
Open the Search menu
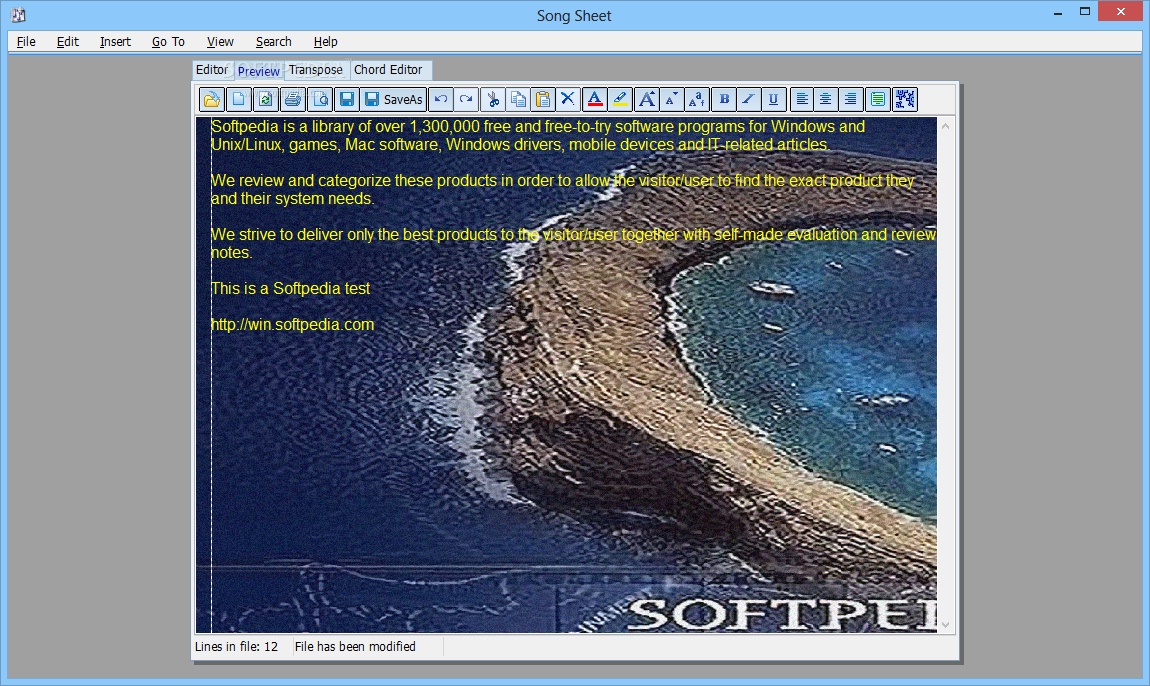coord(274,42)
